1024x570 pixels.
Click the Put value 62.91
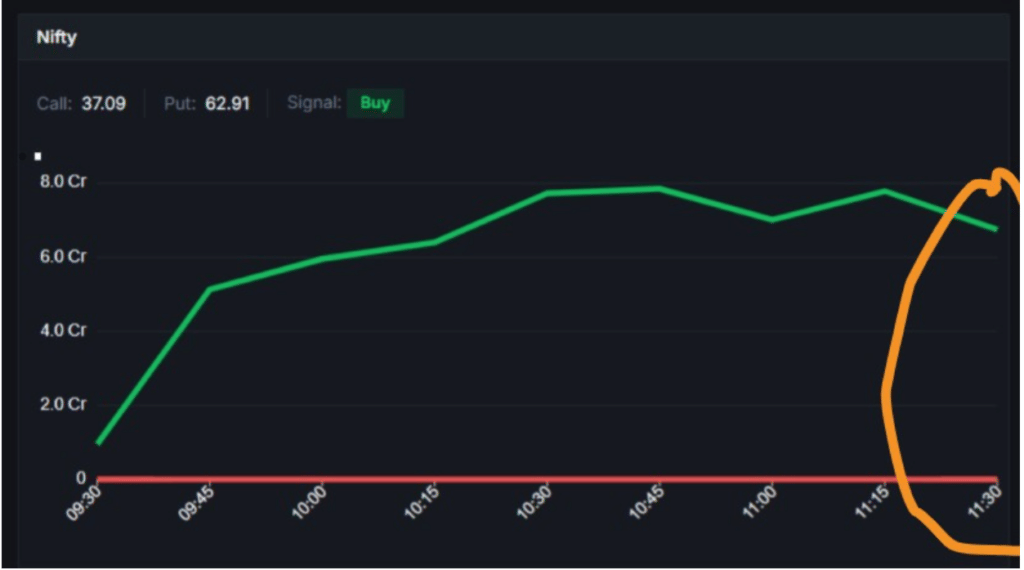[x=227, y=103]
